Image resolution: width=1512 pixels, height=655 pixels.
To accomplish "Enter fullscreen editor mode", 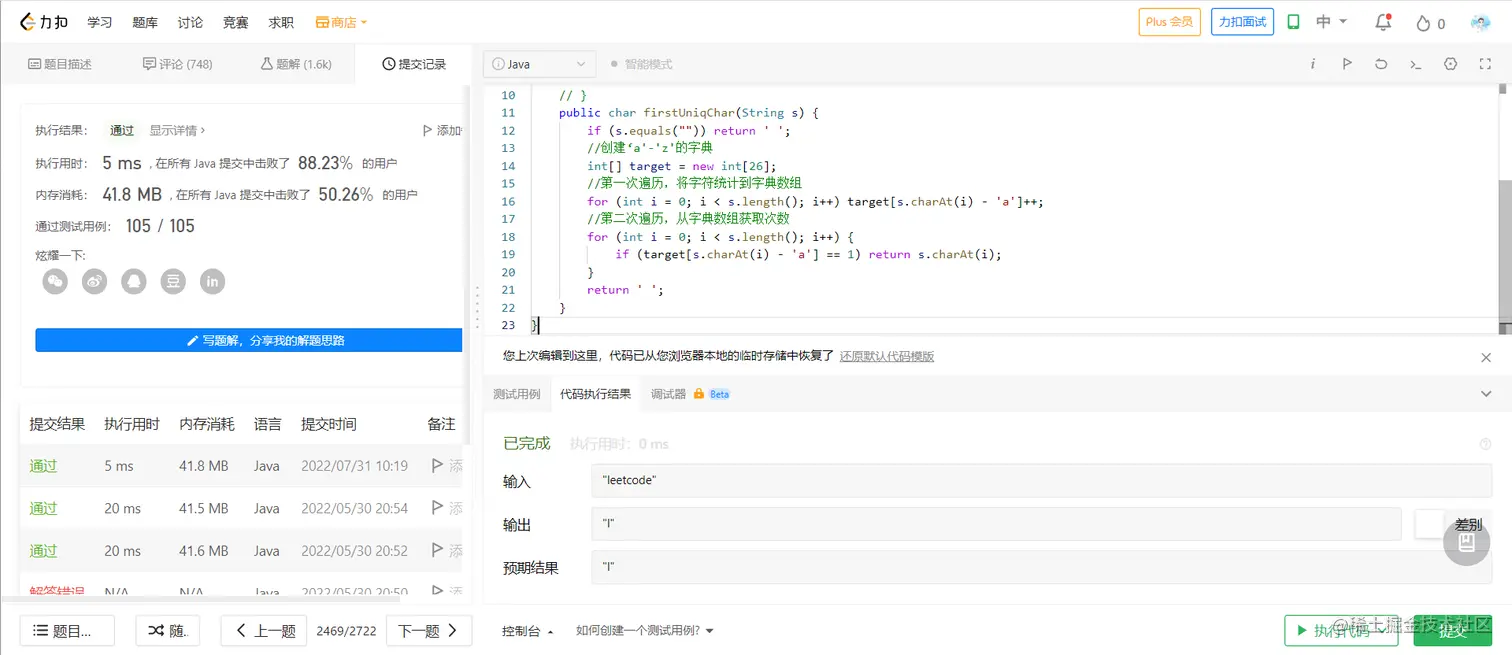I will tap(1485, 64).
